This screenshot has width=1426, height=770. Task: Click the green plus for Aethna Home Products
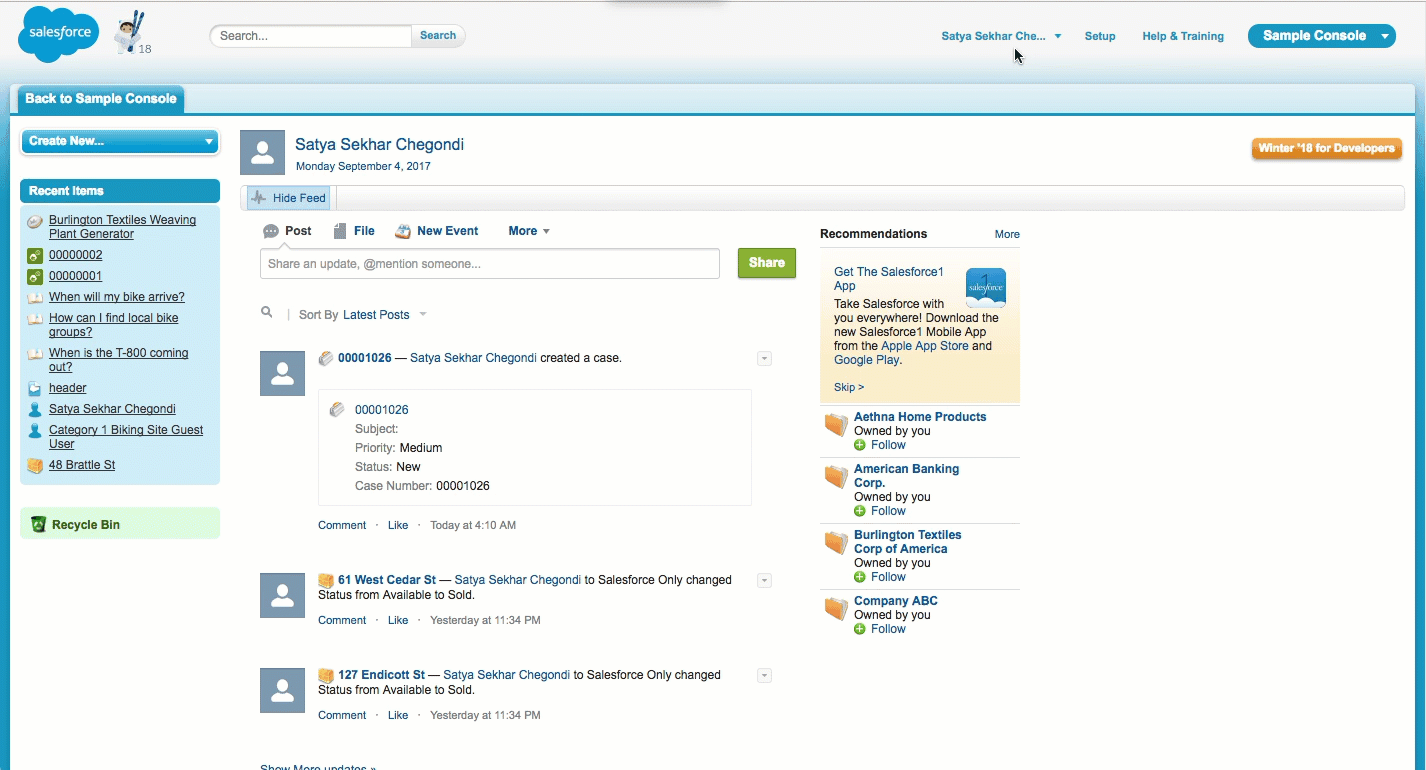pos(860,445)
